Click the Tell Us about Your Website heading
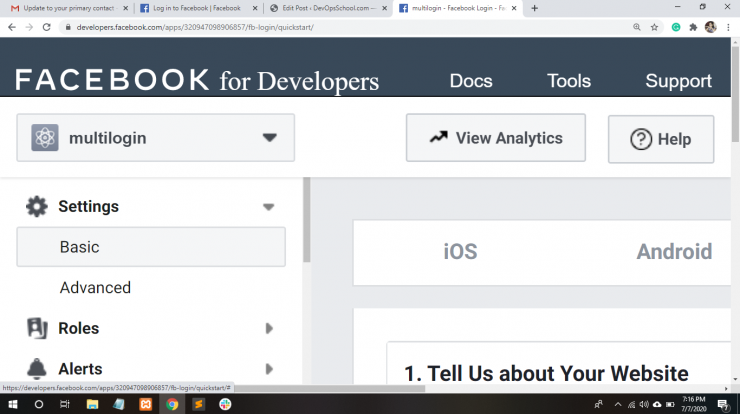740x414 pixels. pyautogui.click(x=547, y=373)
